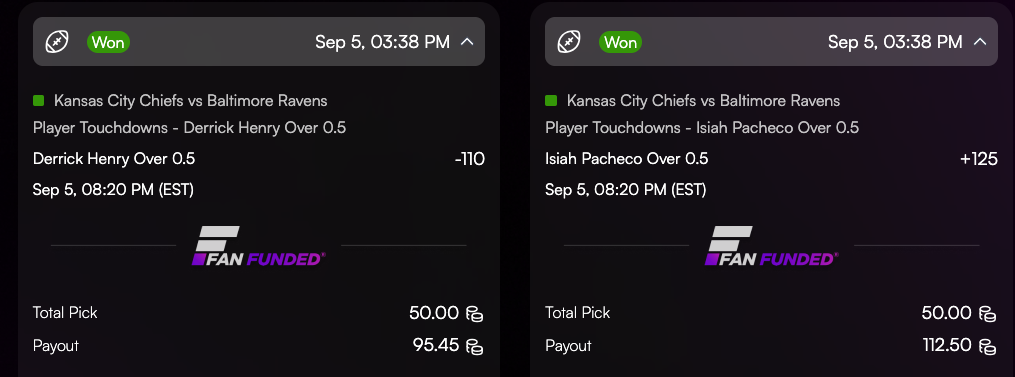1015x377 pixels.
Task: Click the coin icon beside Isiah Pacheco's Total Pick
Action: coord(987,314)
